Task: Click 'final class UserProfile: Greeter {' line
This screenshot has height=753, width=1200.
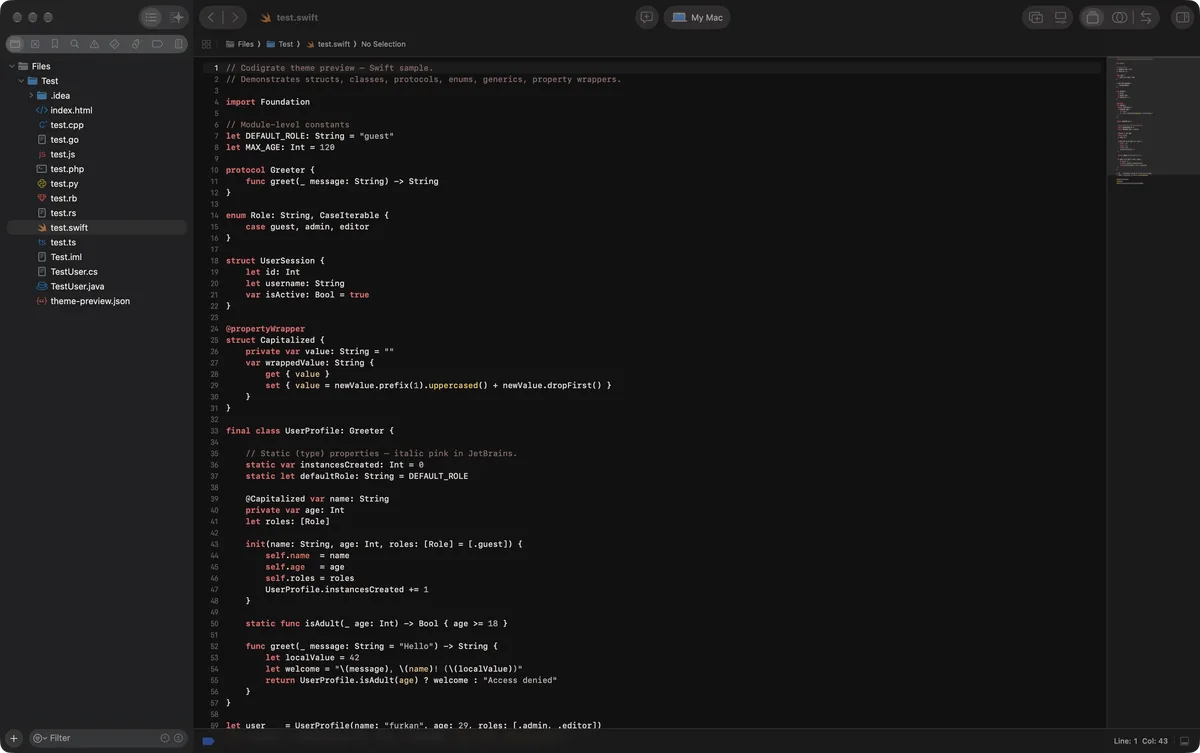Action: click(x=310, y=431)
